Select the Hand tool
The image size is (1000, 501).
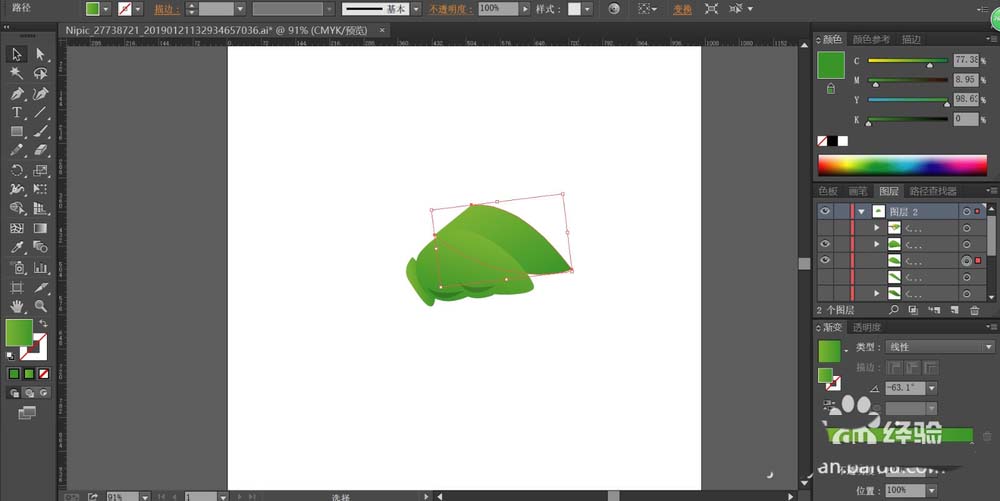17,307
